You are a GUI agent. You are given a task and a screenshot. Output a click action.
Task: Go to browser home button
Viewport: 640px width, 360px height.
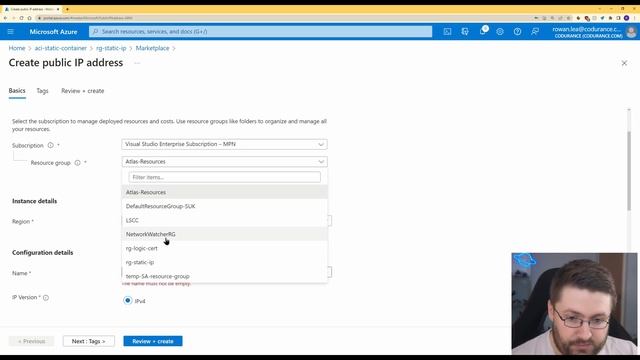pyautogui.click(x=29, y=18)
